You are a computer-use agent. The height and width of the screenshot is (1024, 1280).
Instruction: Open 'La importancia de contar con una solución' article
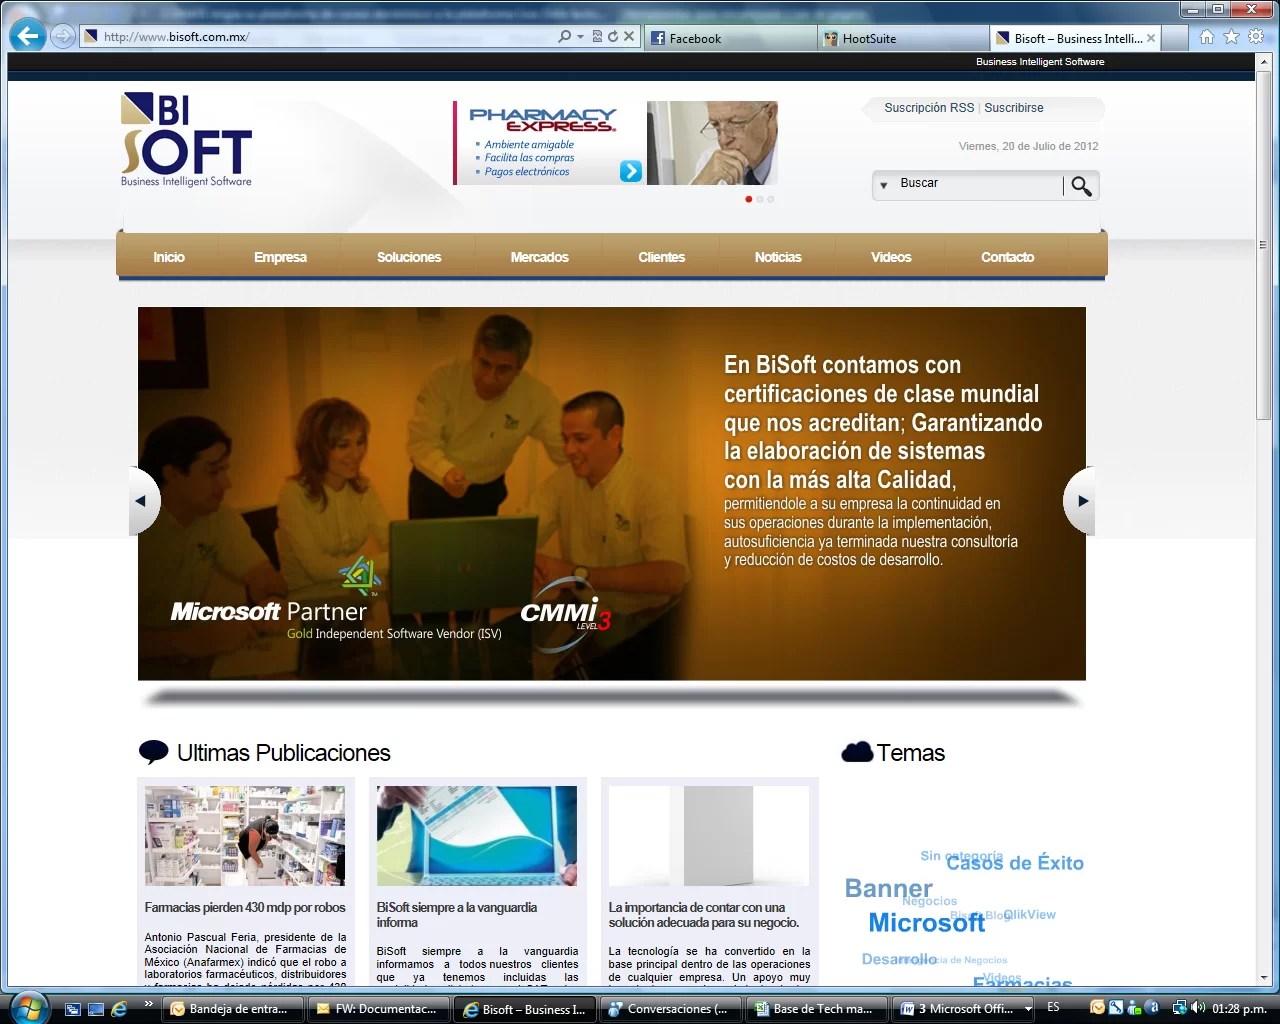(704, 915)
